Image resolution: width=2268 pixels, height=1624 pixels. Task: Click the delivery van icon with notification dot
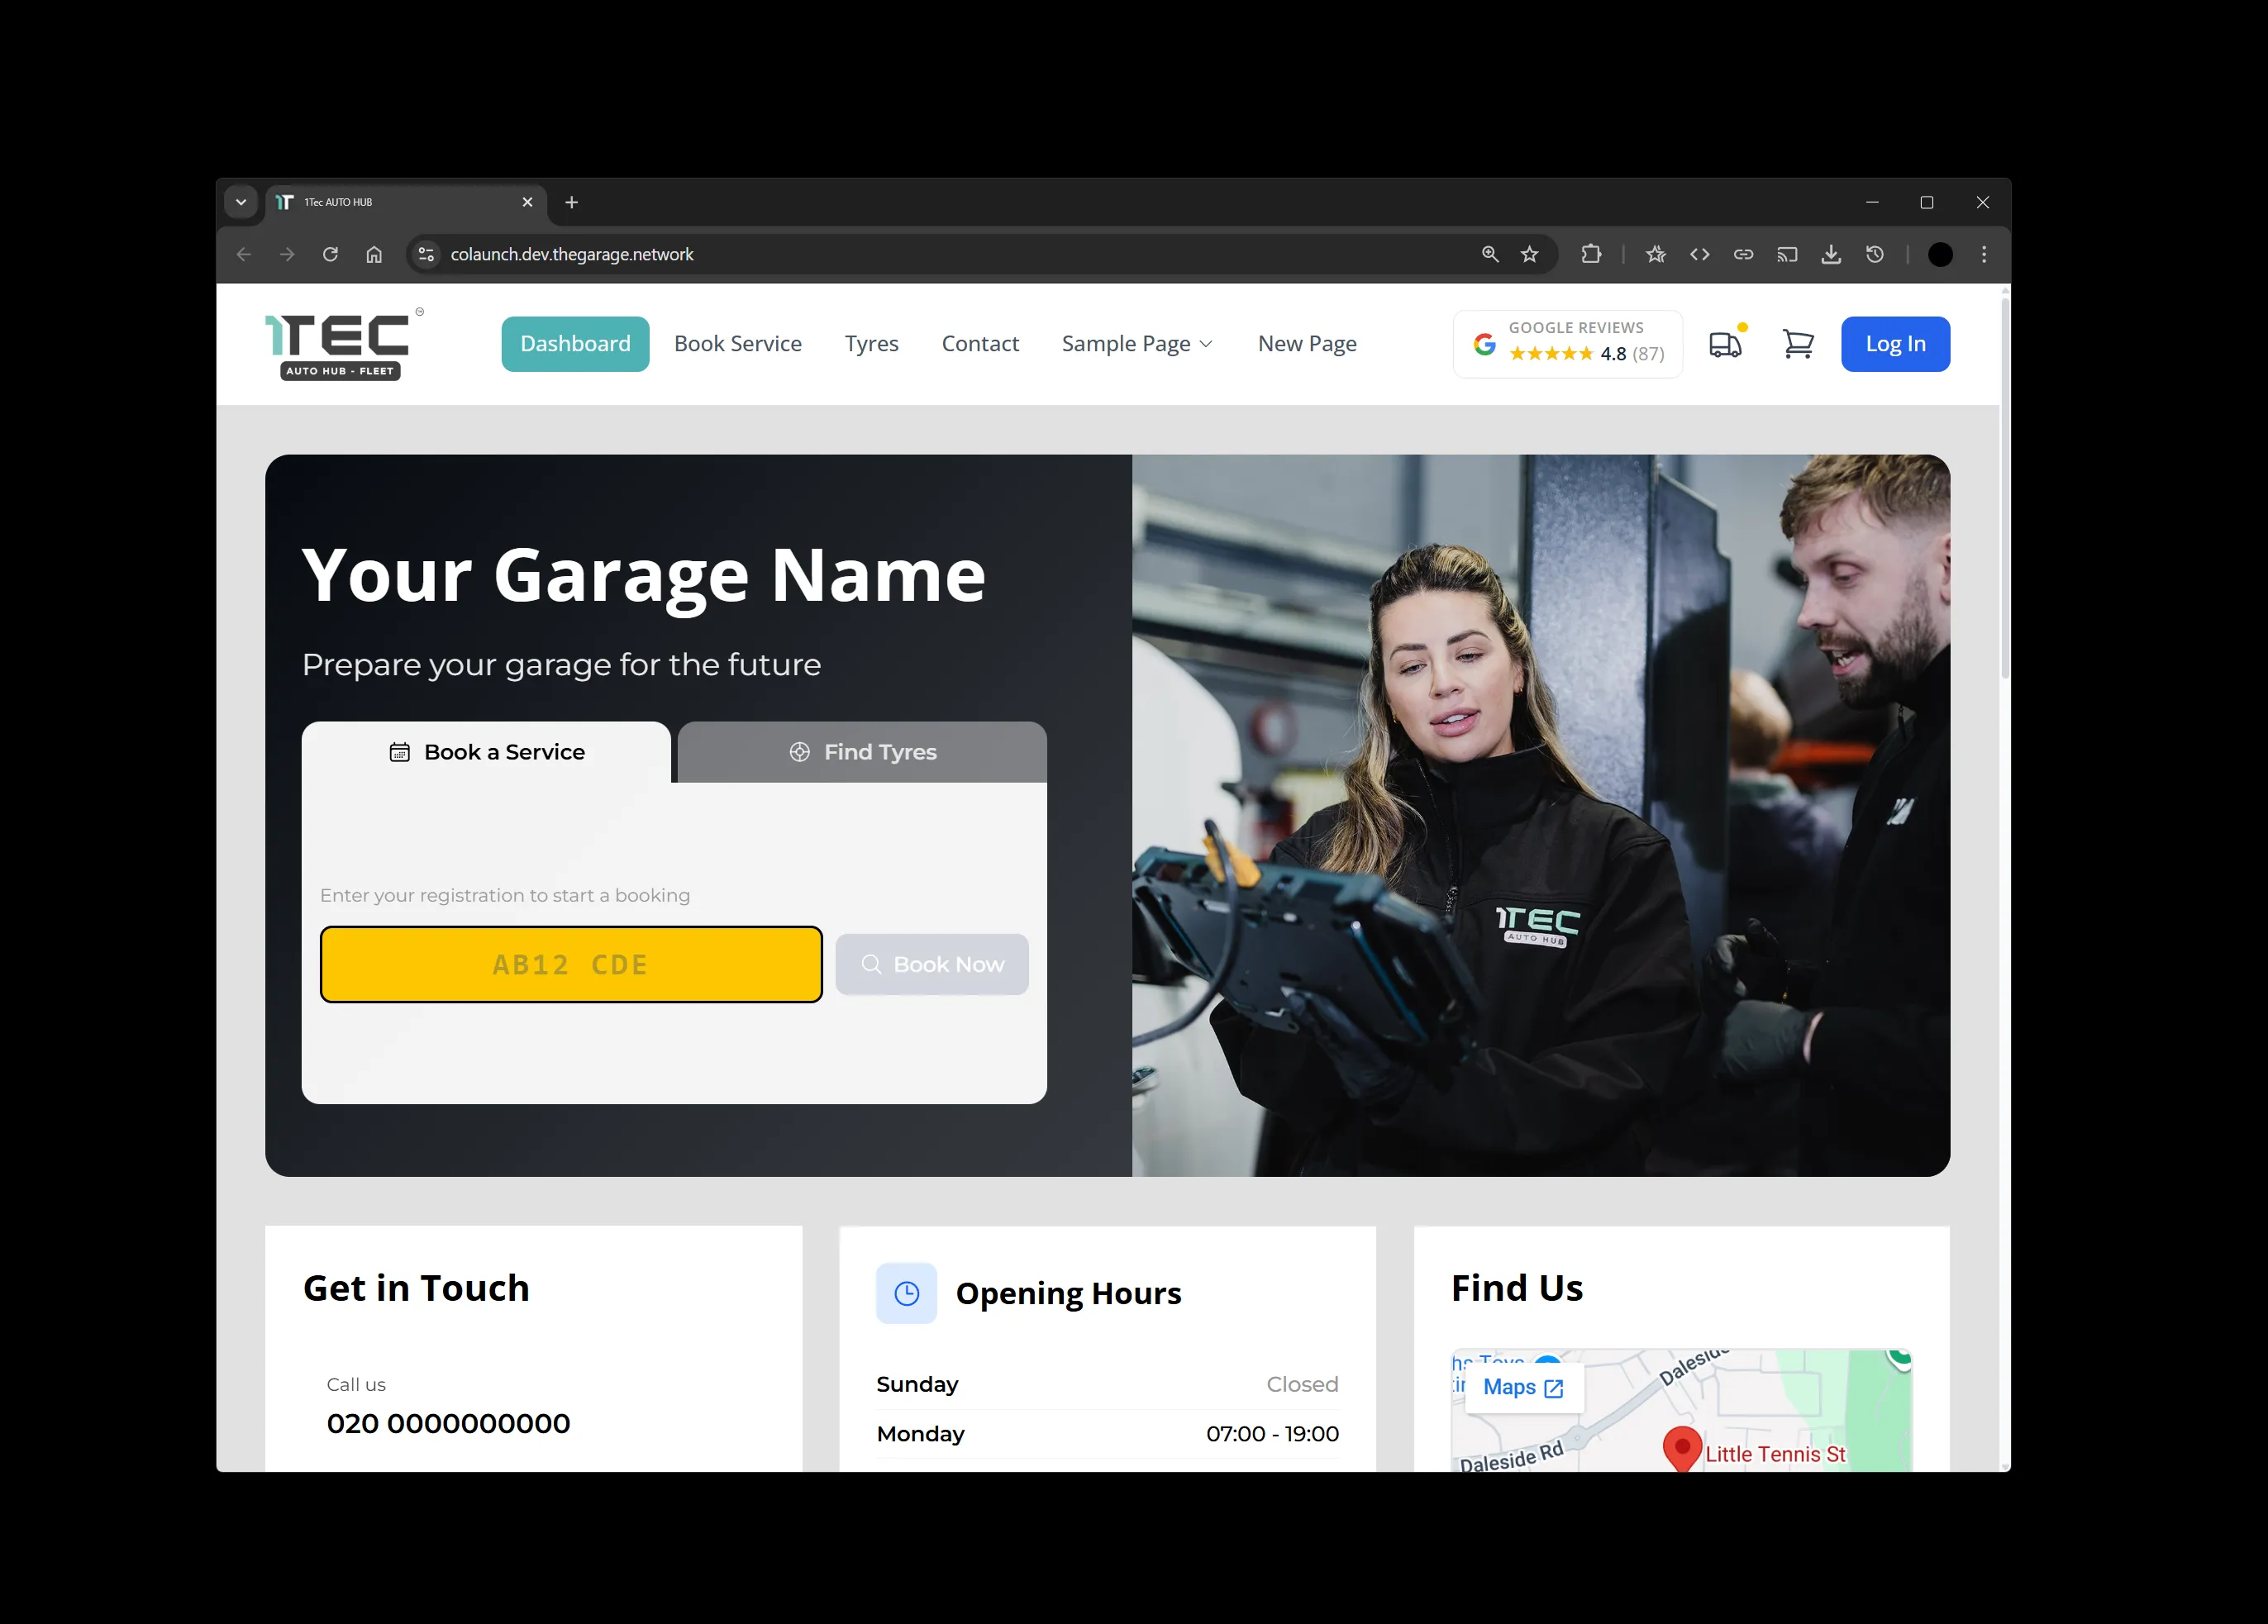pos(1727,344)
